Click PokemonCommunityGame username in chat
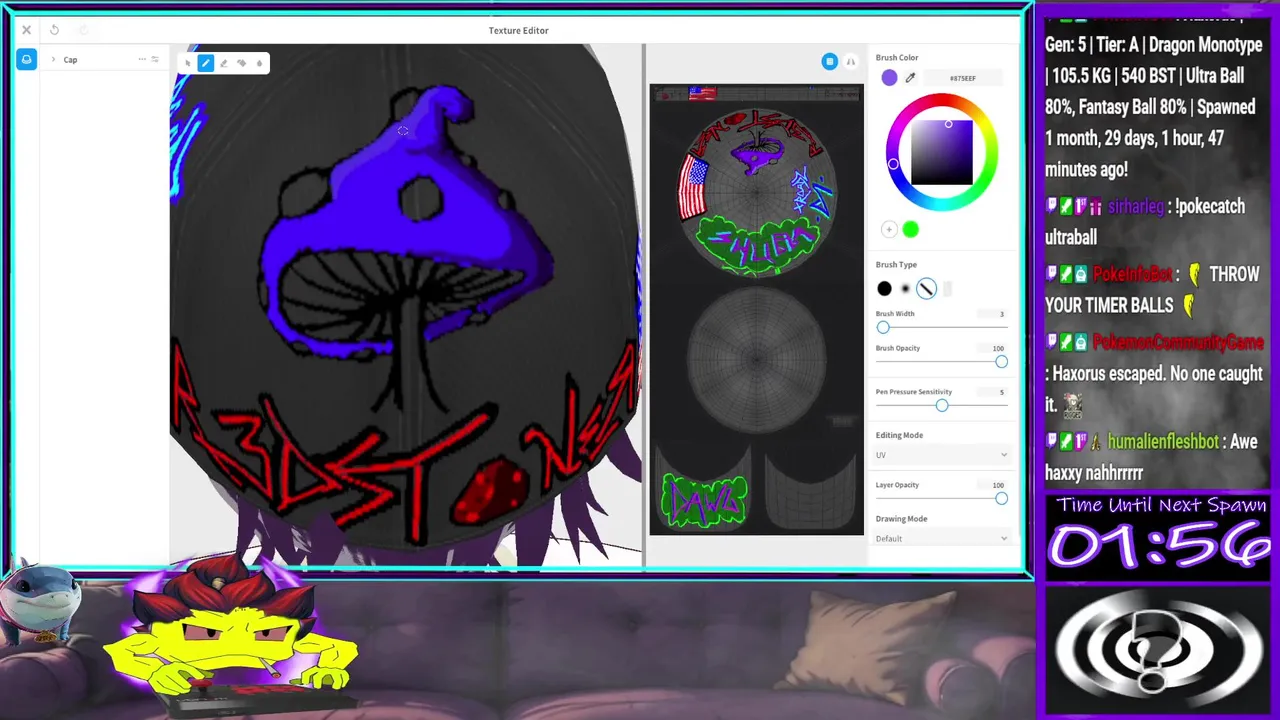 (1178, 343)
